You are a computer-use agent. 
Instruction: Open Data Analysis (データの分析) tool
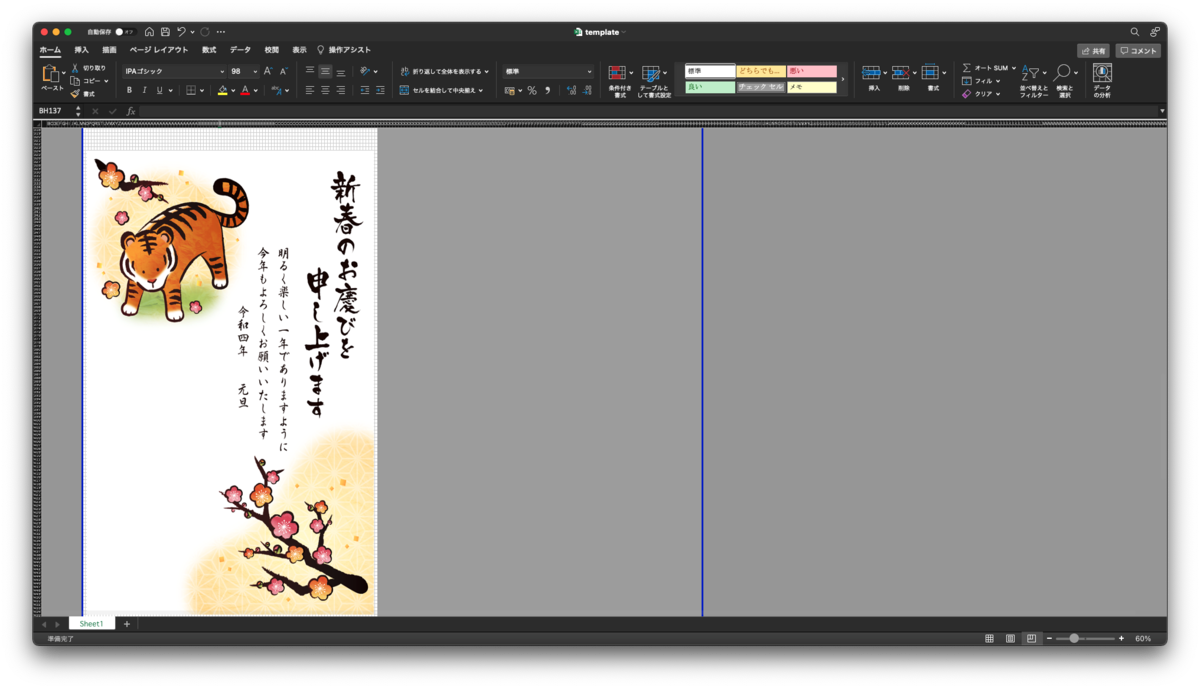click(x=1102, y=80)
